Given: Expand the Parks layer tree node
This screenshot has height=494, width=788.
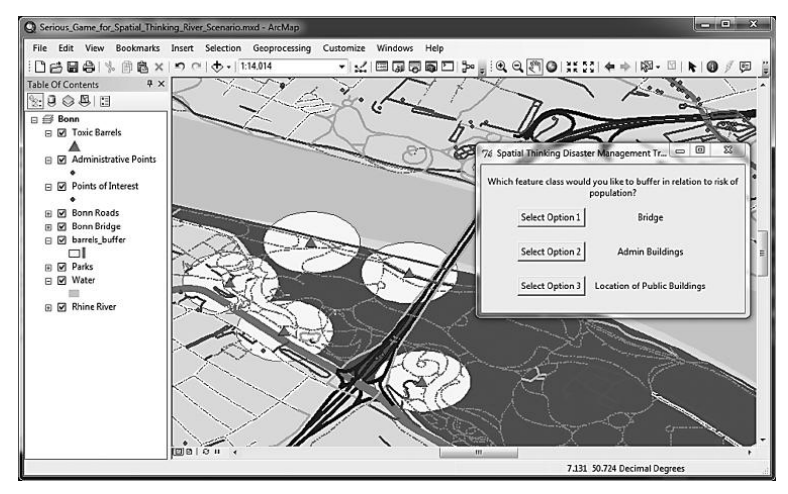Looking at the screenshot, I should coord(48,267).
